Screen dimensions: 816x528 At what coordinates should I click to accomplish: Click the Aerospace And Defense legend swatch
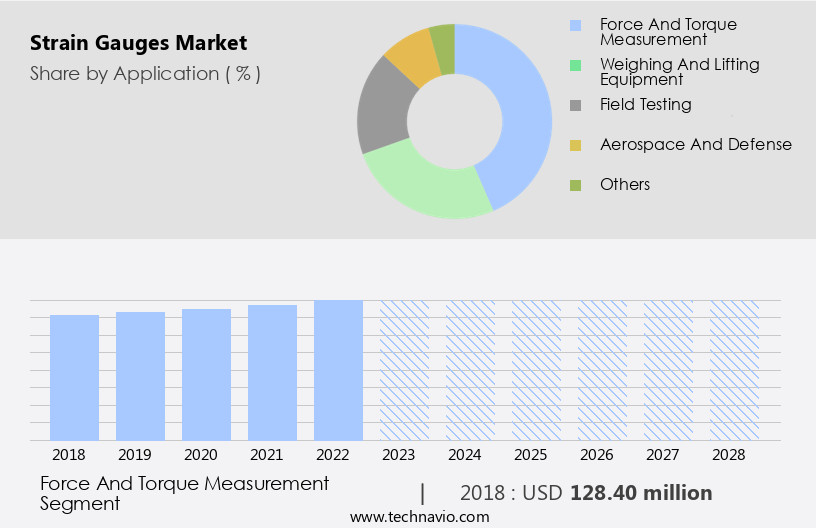(x=575, y=145)
